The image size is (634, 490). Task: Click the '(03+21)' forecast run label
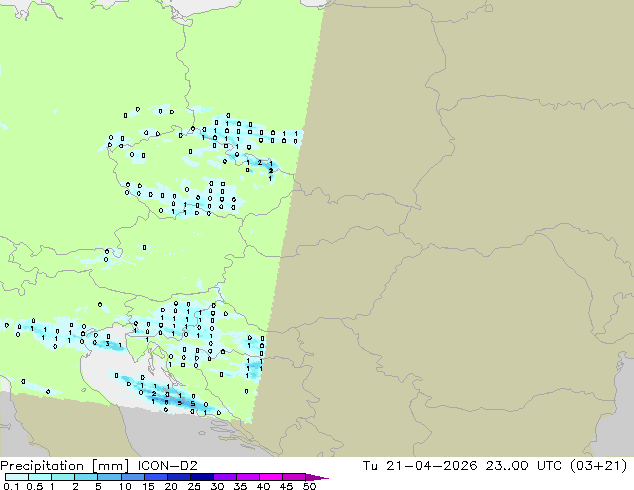(x=598, y=466)
